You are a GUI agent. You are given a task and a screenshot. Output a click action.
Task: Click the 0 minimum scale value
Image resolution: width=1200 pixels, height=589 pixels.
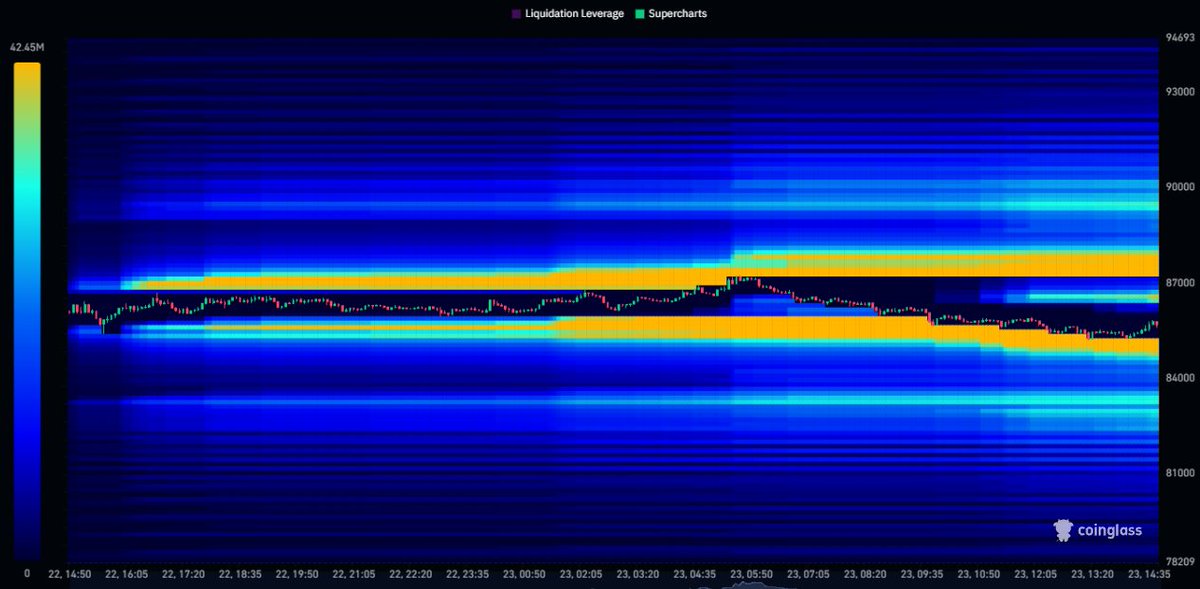click(x=27, y=574)
